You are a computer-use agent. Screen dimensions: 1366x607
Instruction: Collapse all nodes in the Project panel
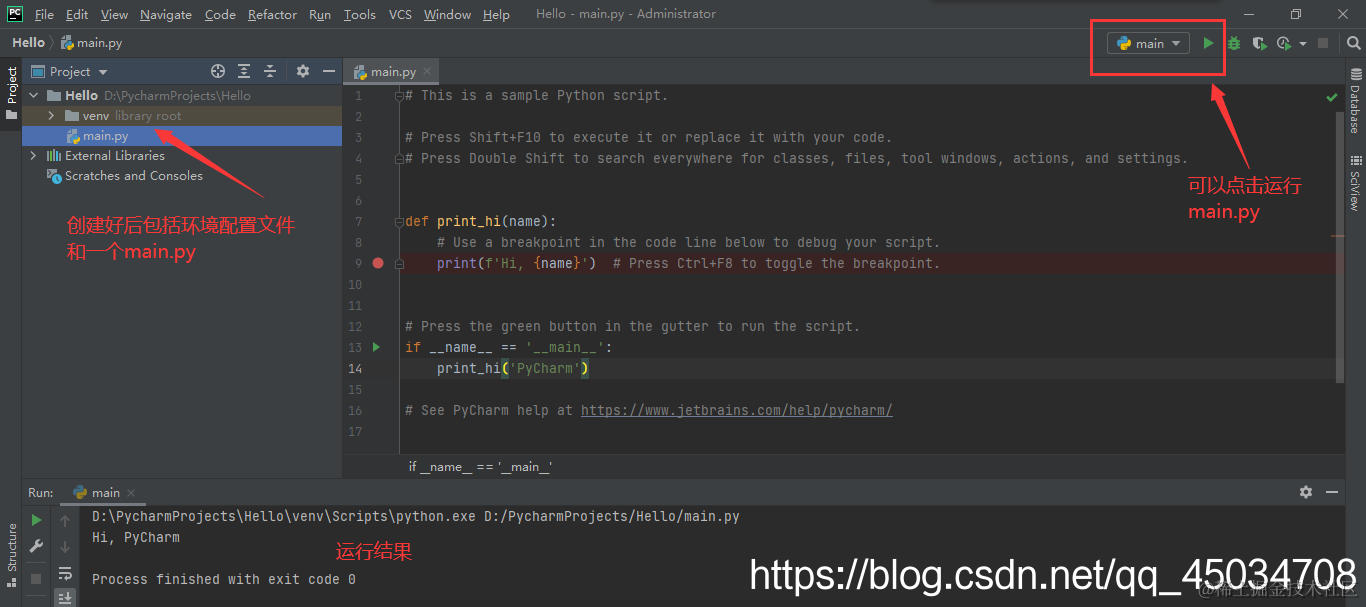269,71
